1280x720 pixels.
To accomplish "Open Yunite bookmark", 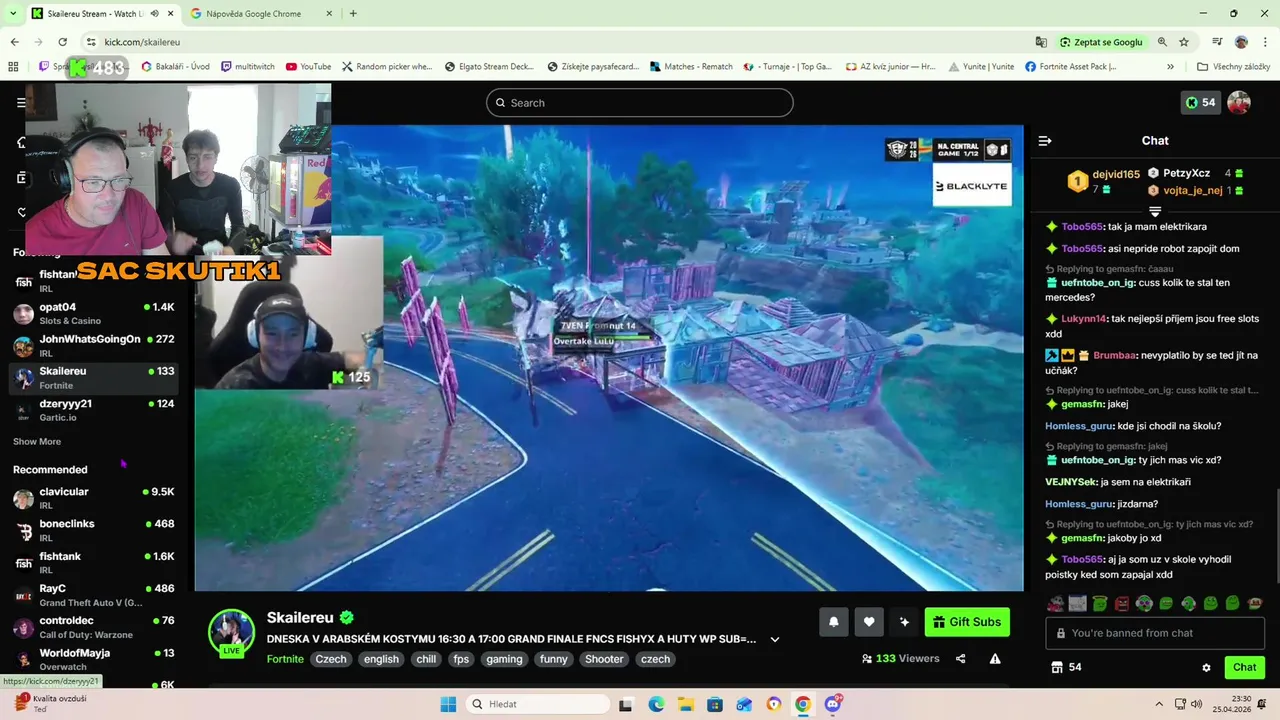I will 981,67.
